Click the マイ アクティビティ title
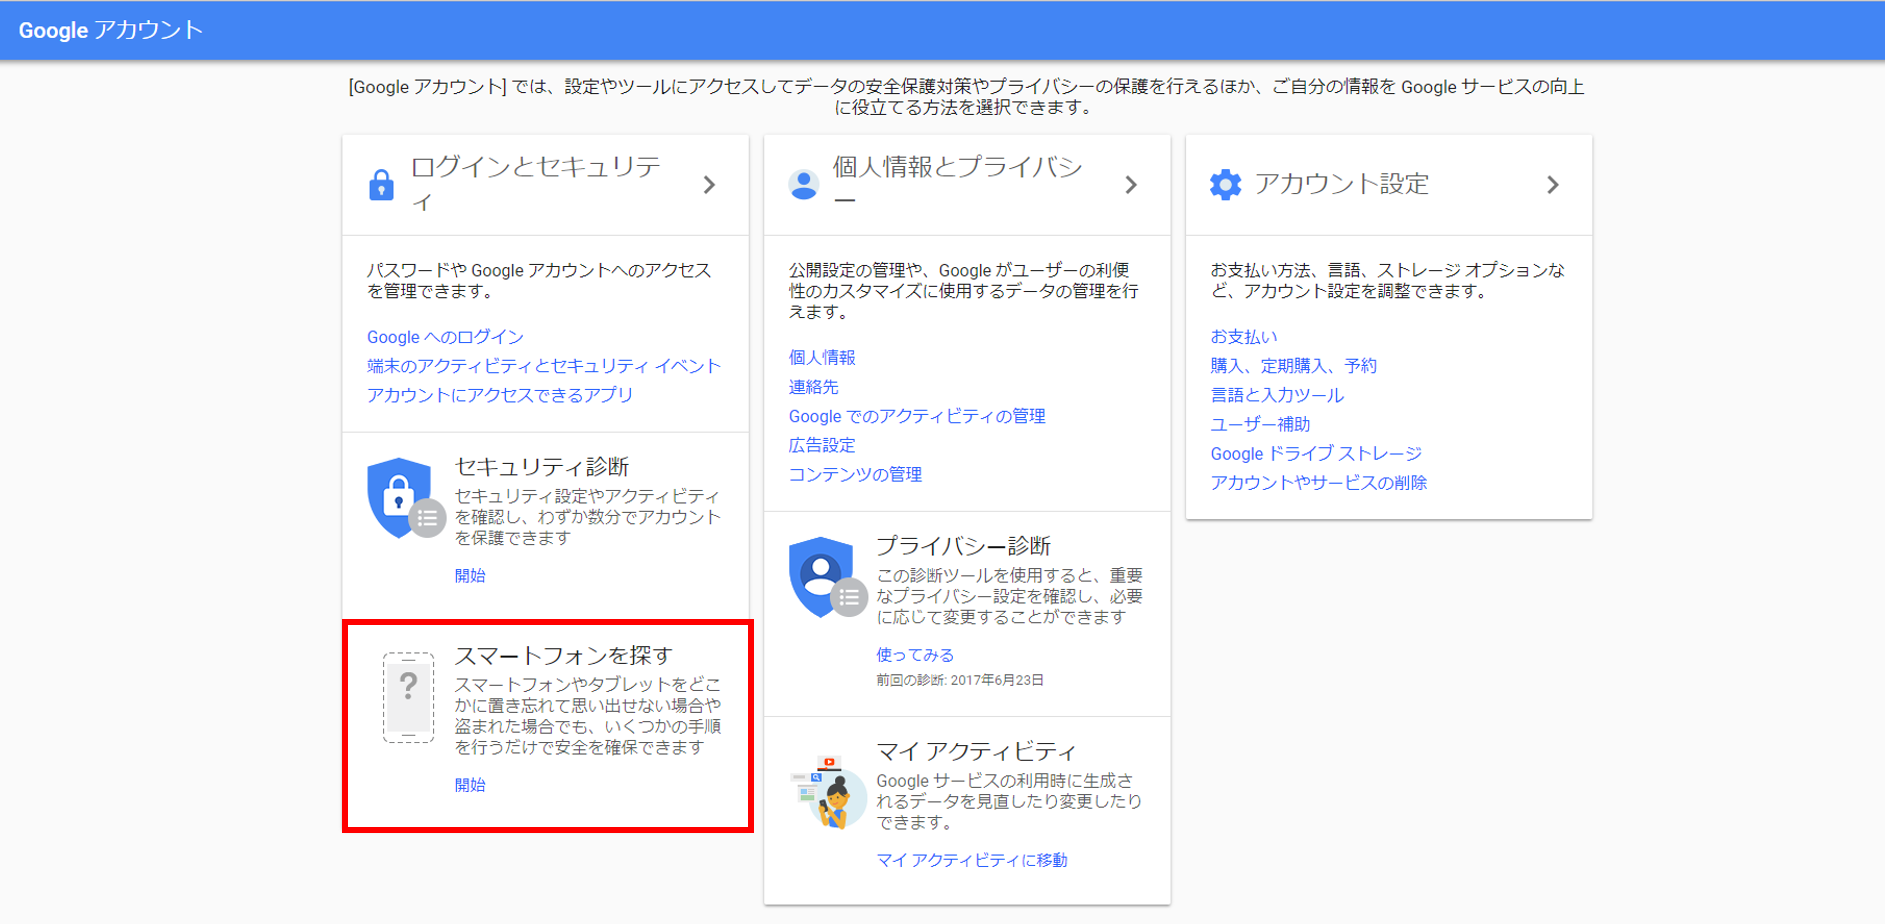 coord(976,751)
